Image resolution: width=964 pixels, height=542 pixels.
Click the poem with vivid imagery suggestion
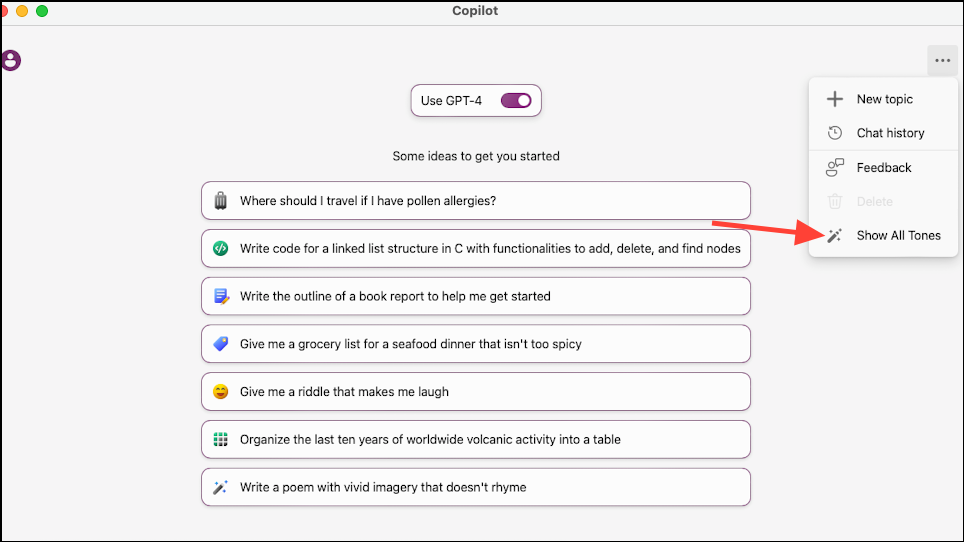[476, 487]
